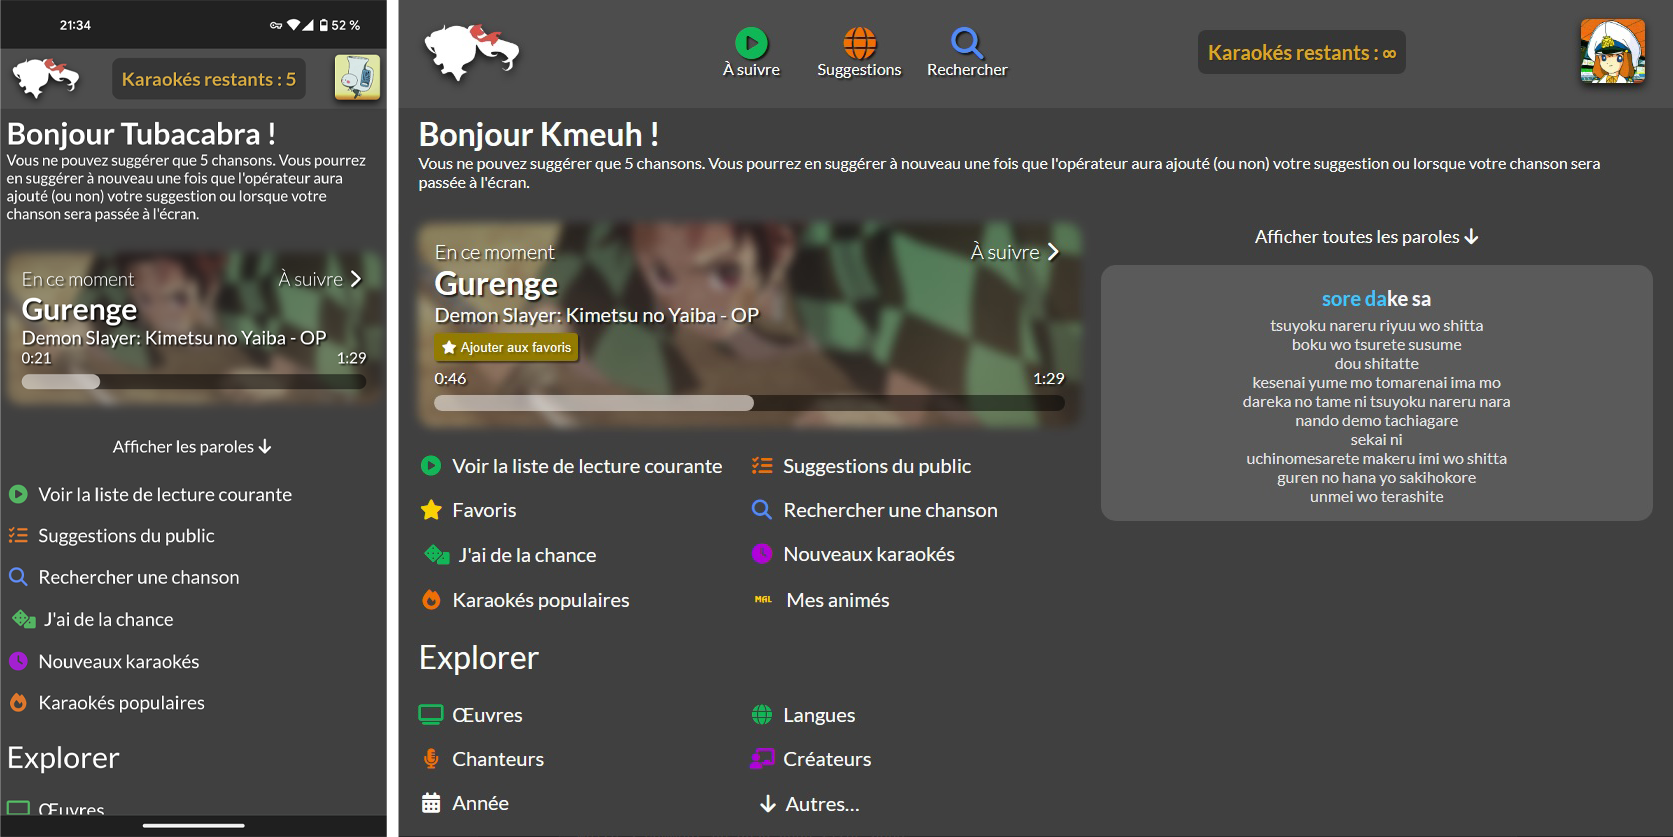The height and width of the screenshot is (837, 1673).
Task: Click the MAL icon beside Mes animés
Action: 763,600
